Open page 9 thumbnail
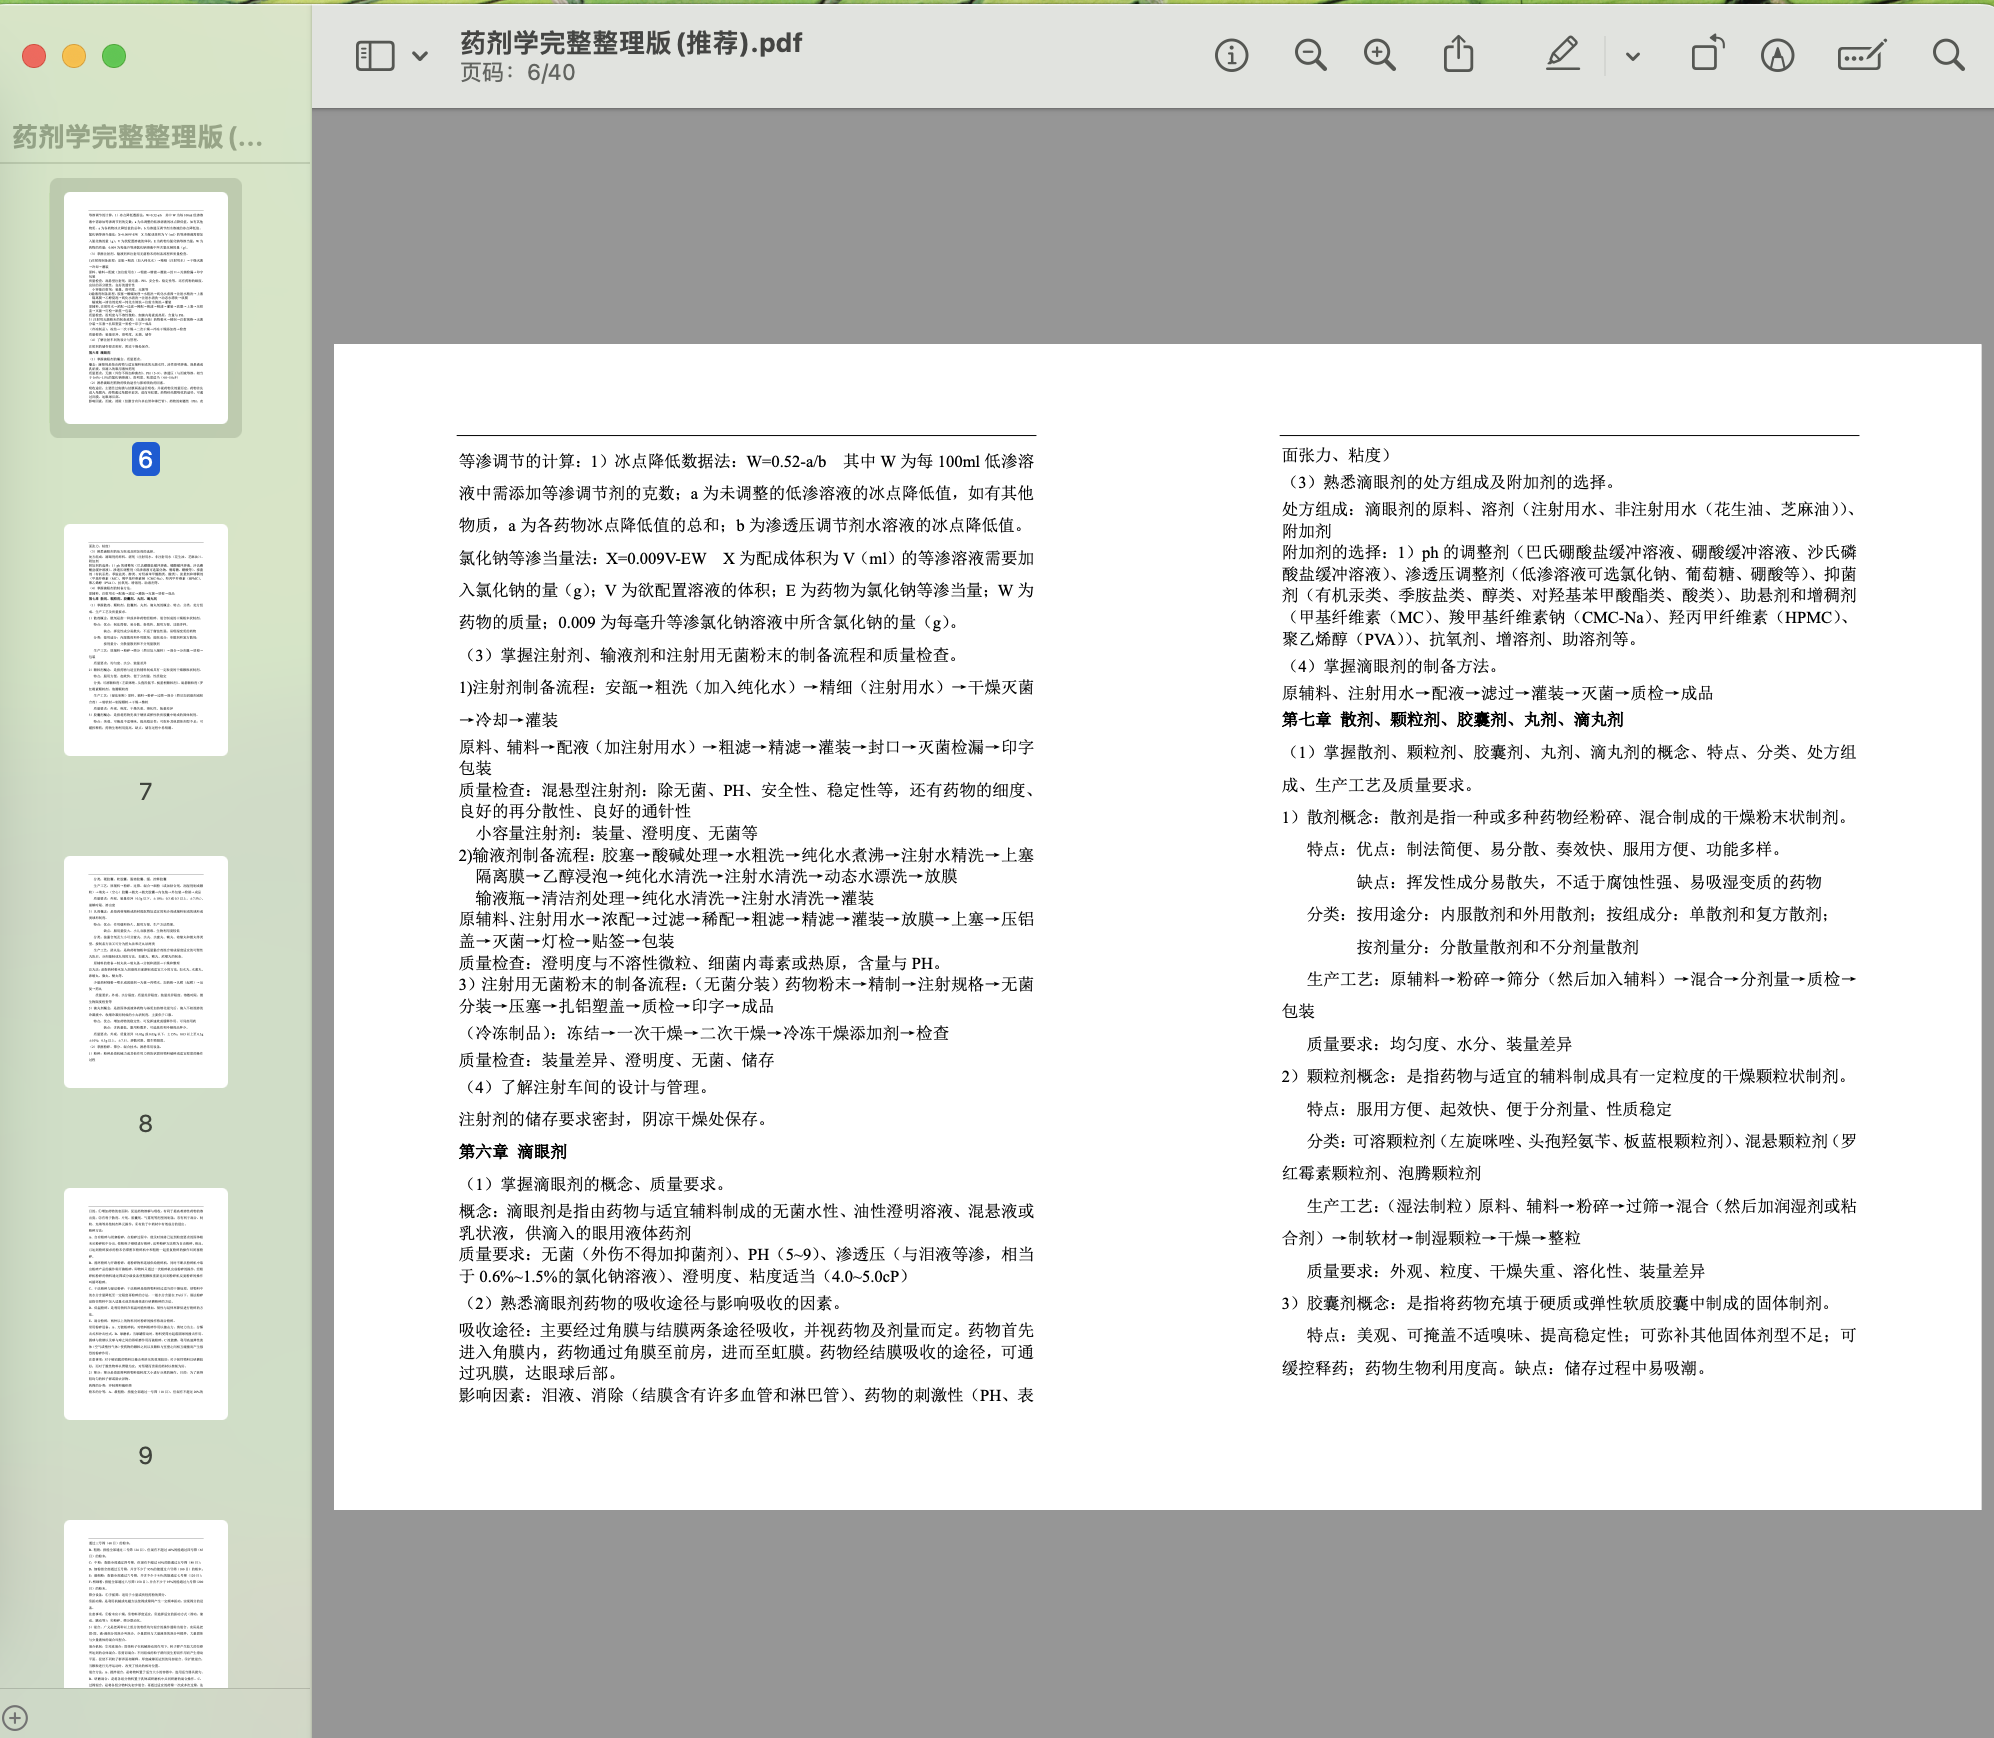The width and height of the screenshot is (1994, 1738). (146, 1304)
